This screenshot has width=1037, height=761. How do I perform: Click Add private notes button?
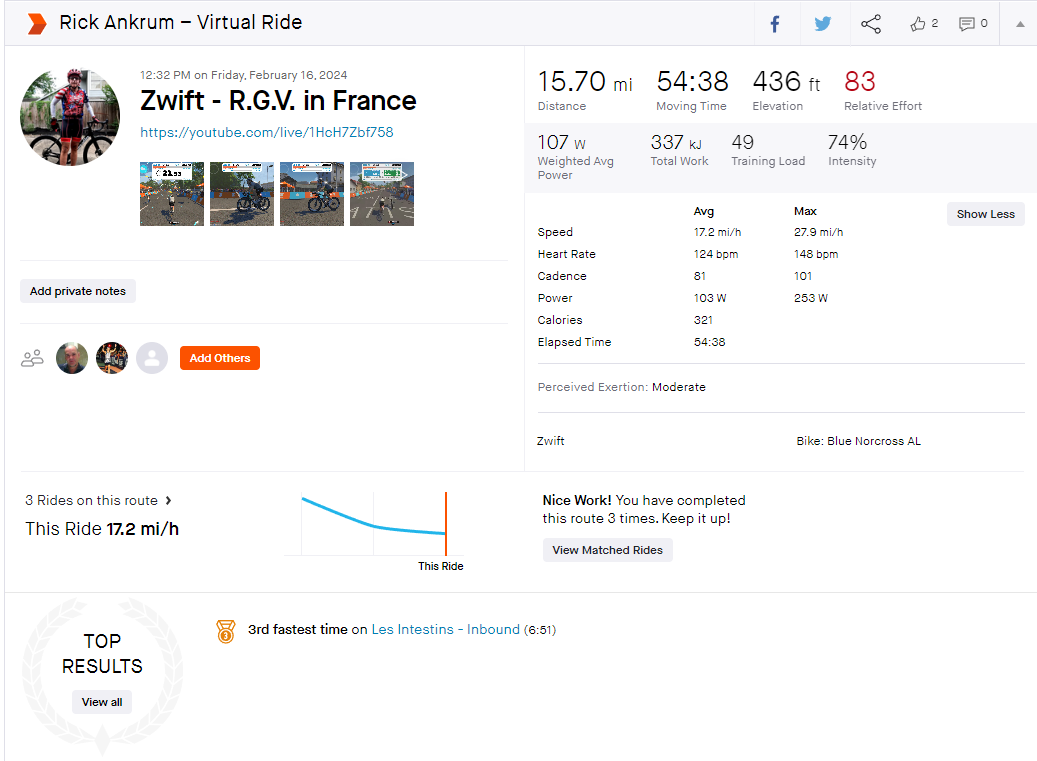point(78,291)
